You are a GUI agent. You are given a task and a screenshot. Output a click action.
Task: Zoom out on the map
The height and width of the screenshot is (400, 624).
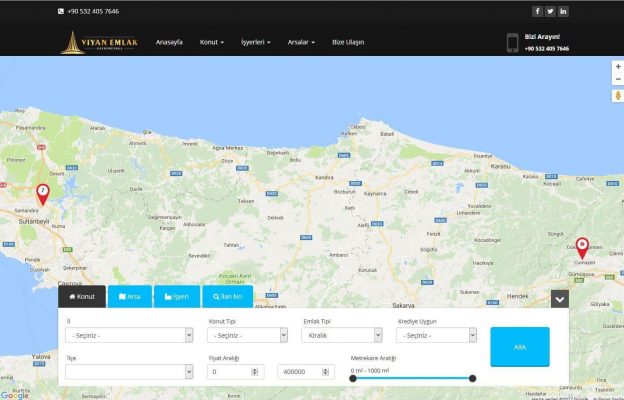617,79
